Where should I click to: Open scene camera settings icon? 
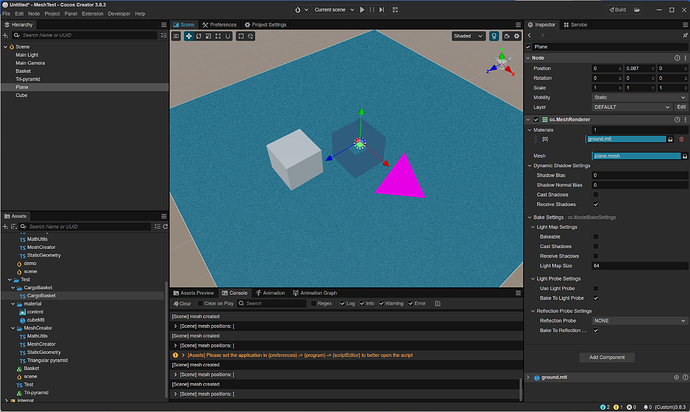tap(507, 36)
